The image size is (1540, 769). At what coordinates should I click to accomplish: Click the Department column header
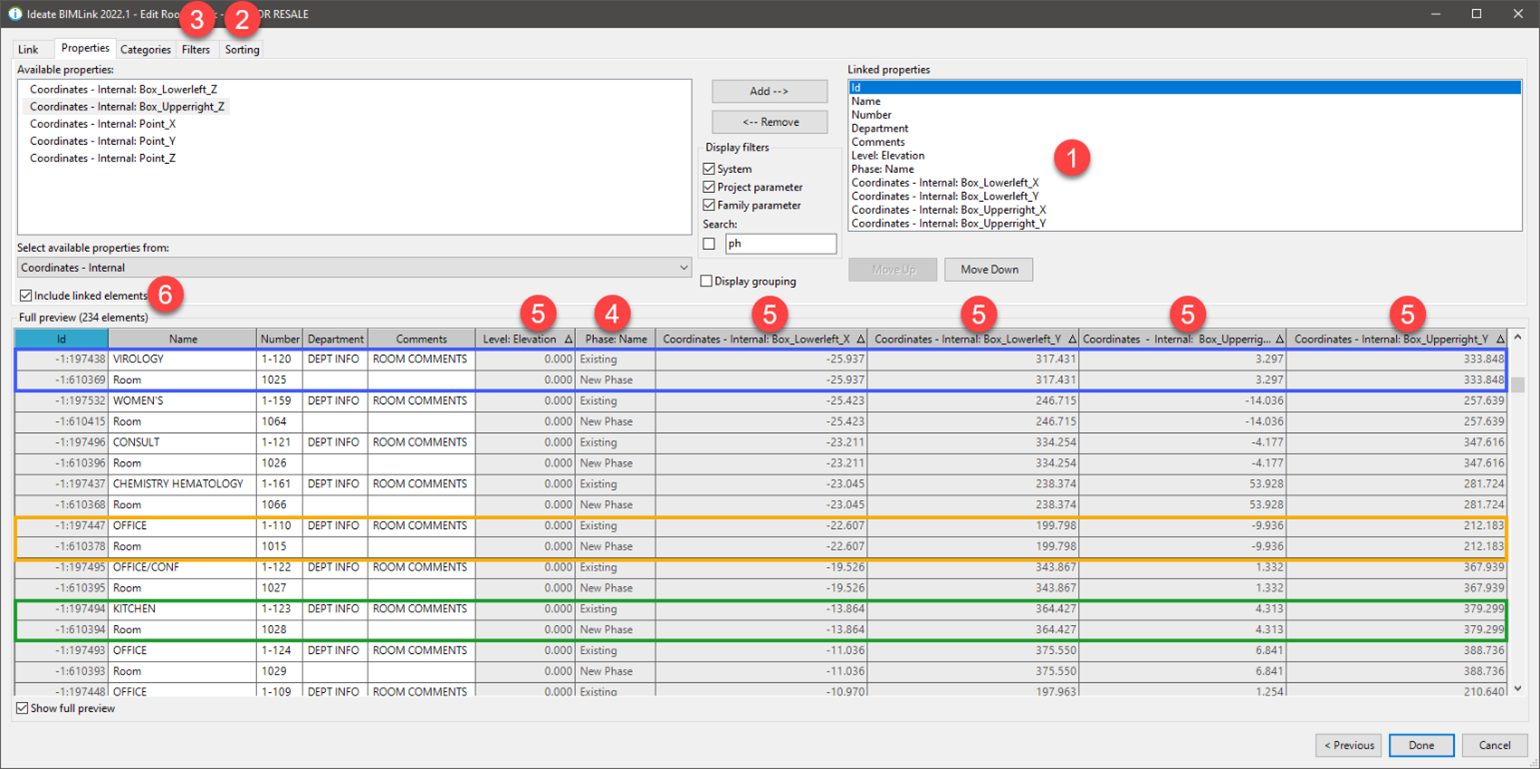pyautogui.click(x=335, y=339)
